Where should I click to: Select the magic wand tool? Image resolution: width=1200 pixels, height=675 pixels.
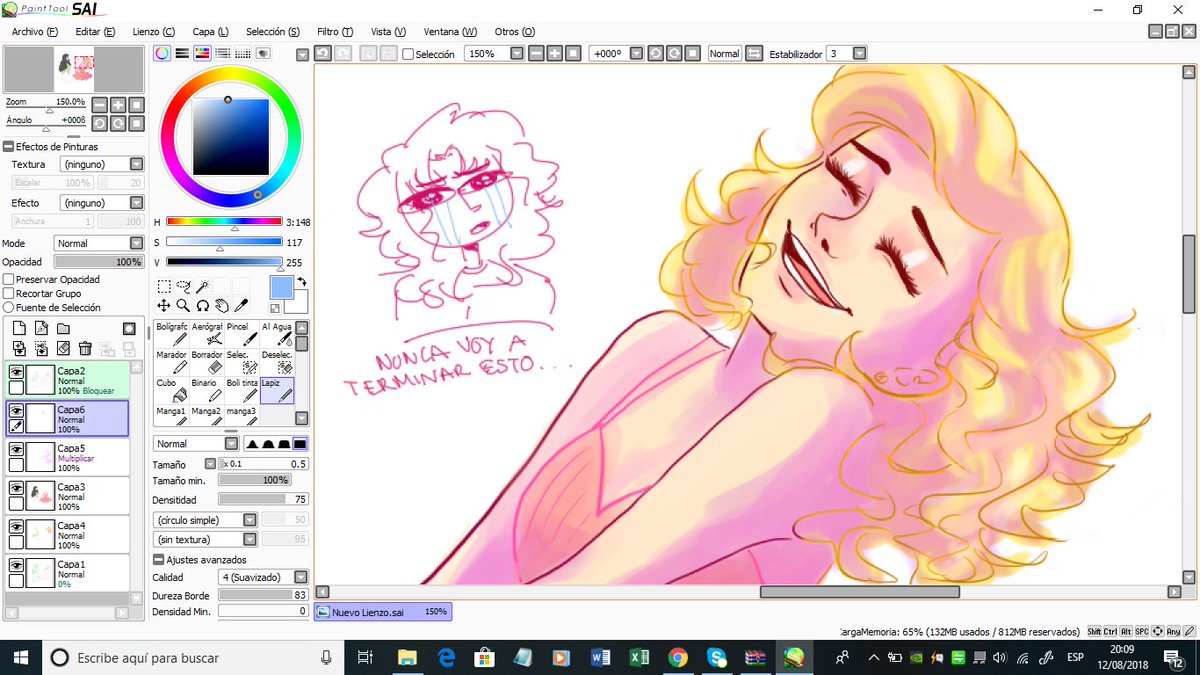point(202,286)
